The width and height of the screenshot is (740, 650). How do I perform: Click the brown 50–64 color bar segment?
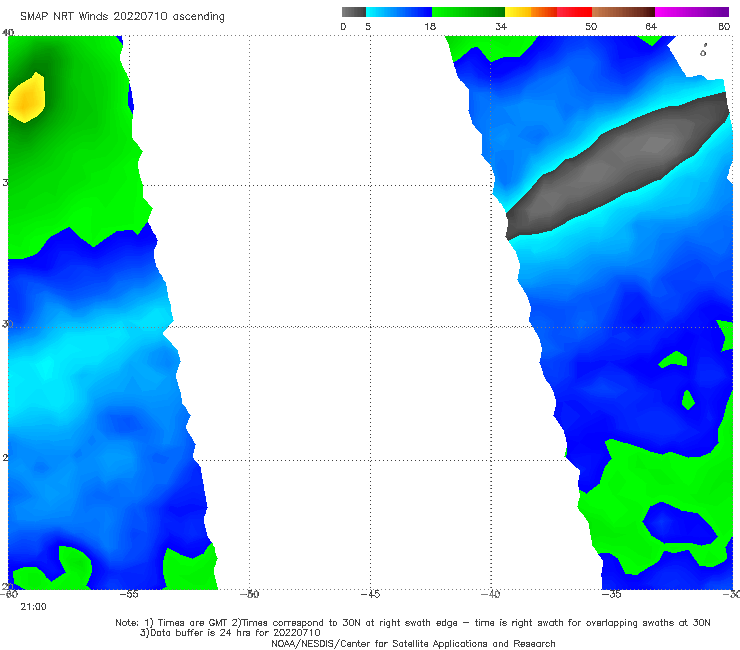(x=623, y=12)
